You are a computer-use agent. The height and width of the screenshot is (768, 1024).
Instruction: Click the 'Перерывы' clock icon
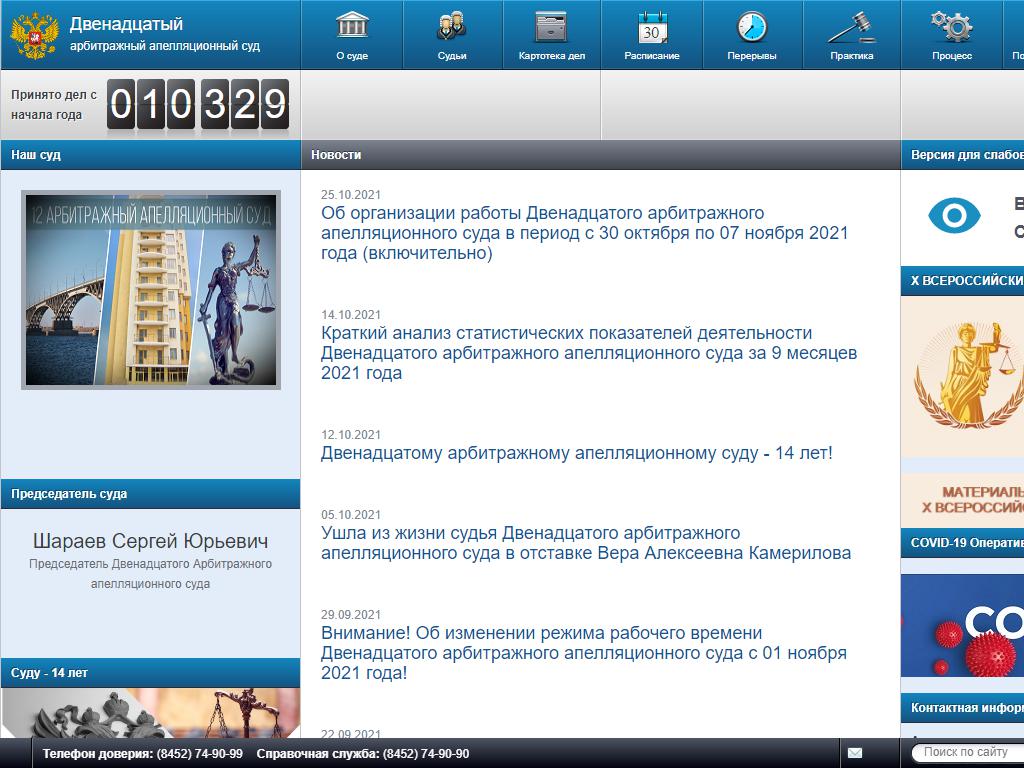(752, 27)
